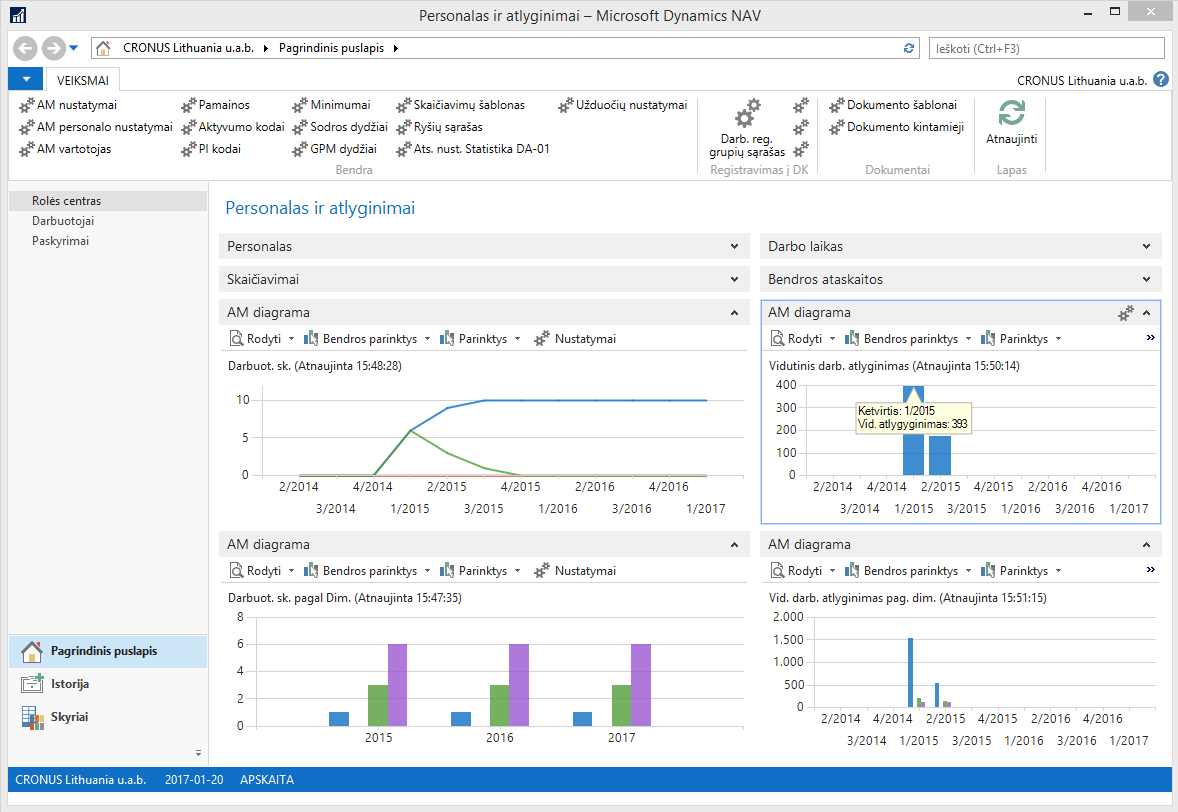Open Dokumento šablonai
Screen dimensions: 1178x812
coord(893,105)
